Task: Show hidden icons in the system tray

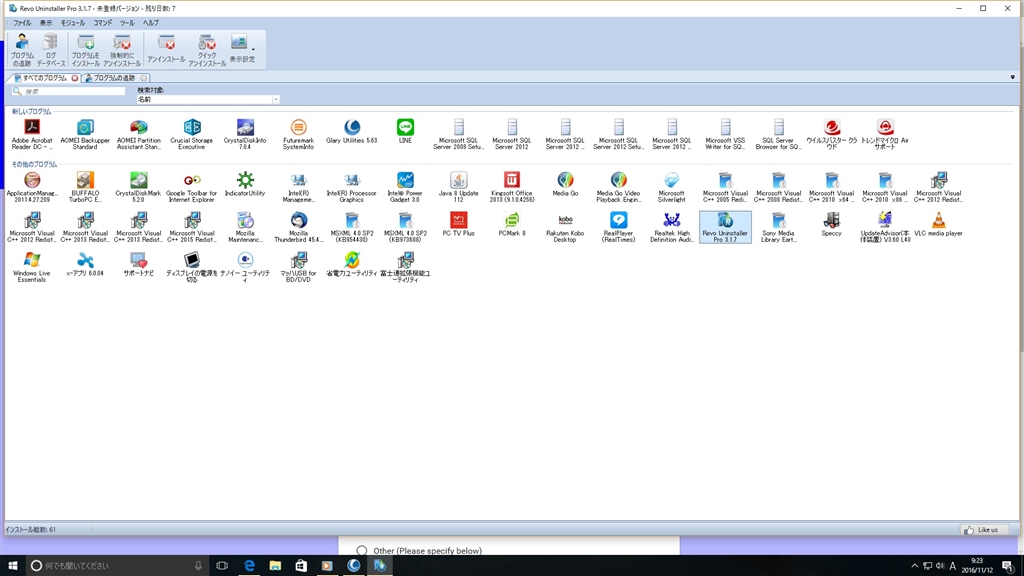Action: click(914, 566)
